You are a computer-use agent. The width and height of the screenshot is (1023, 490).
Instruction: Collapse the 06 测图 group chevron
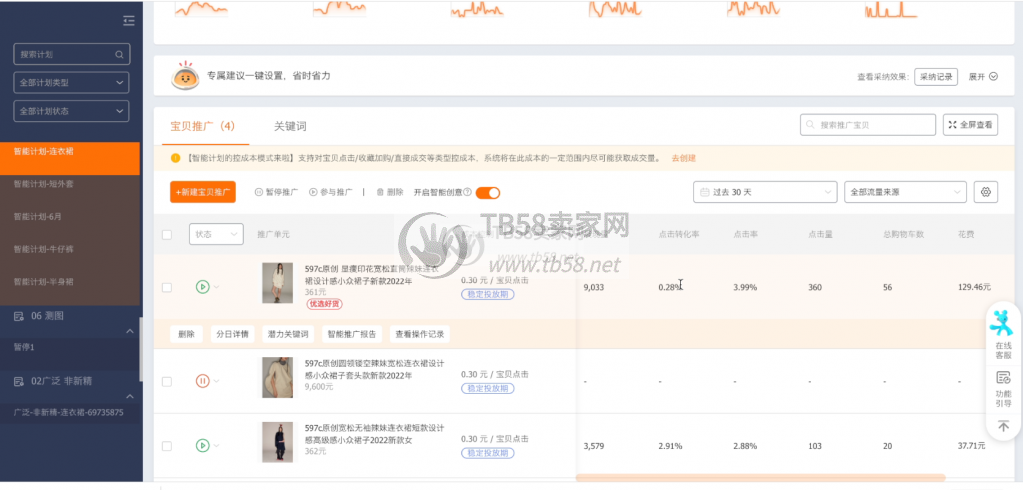click(130, 331)
